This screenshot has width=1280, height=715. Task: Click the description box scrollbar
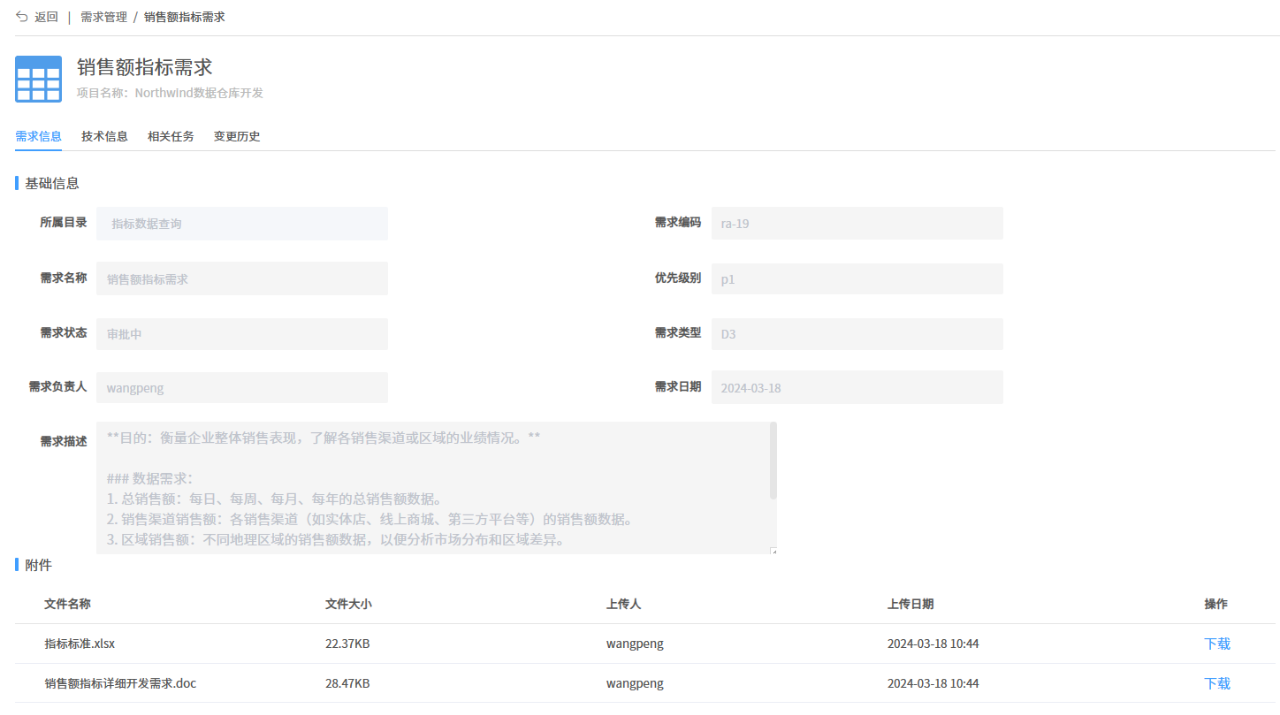pos(773,461)
